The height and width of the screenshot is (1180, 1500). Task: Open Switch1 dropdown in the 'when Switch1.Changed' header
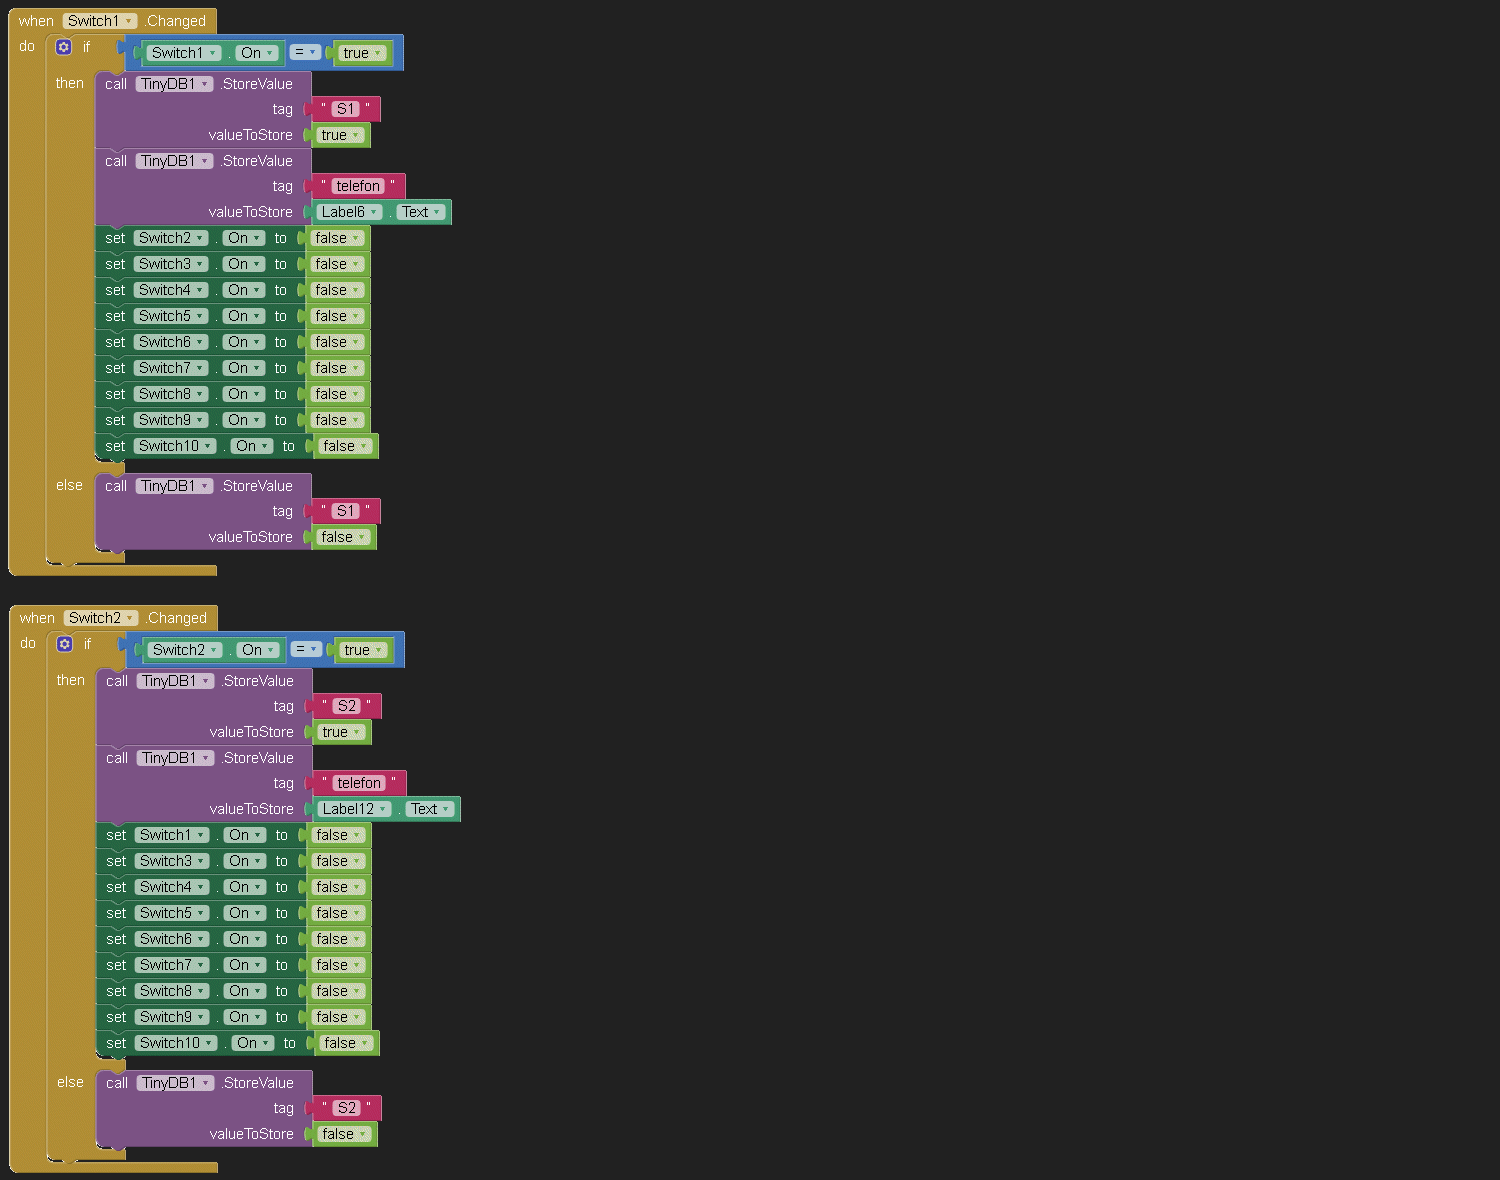(x=100, y=21)
